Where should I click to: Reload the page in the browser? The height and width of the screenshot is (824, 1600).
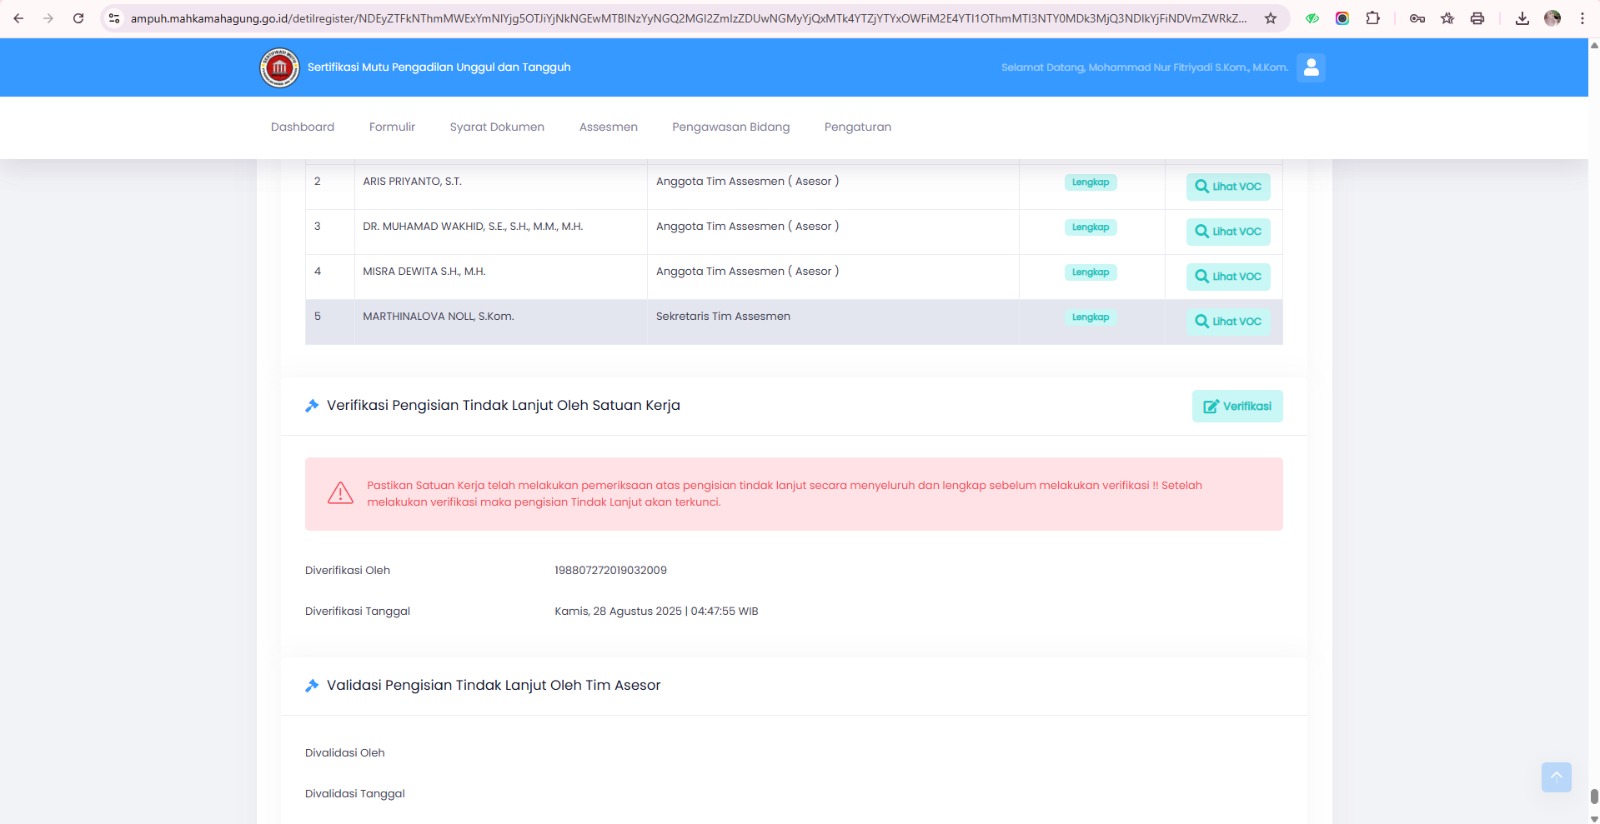78,18
